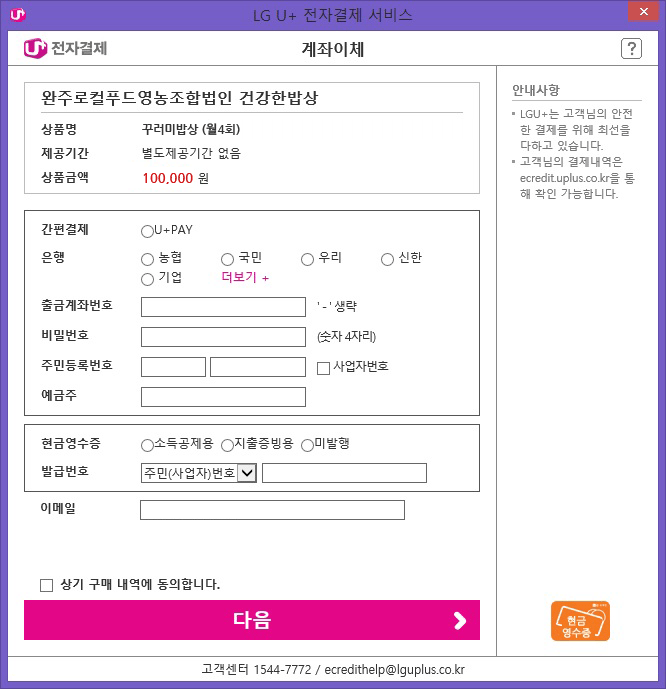Click first 주민등록번호 input box

pyautogui.click(x=173, y=367)
